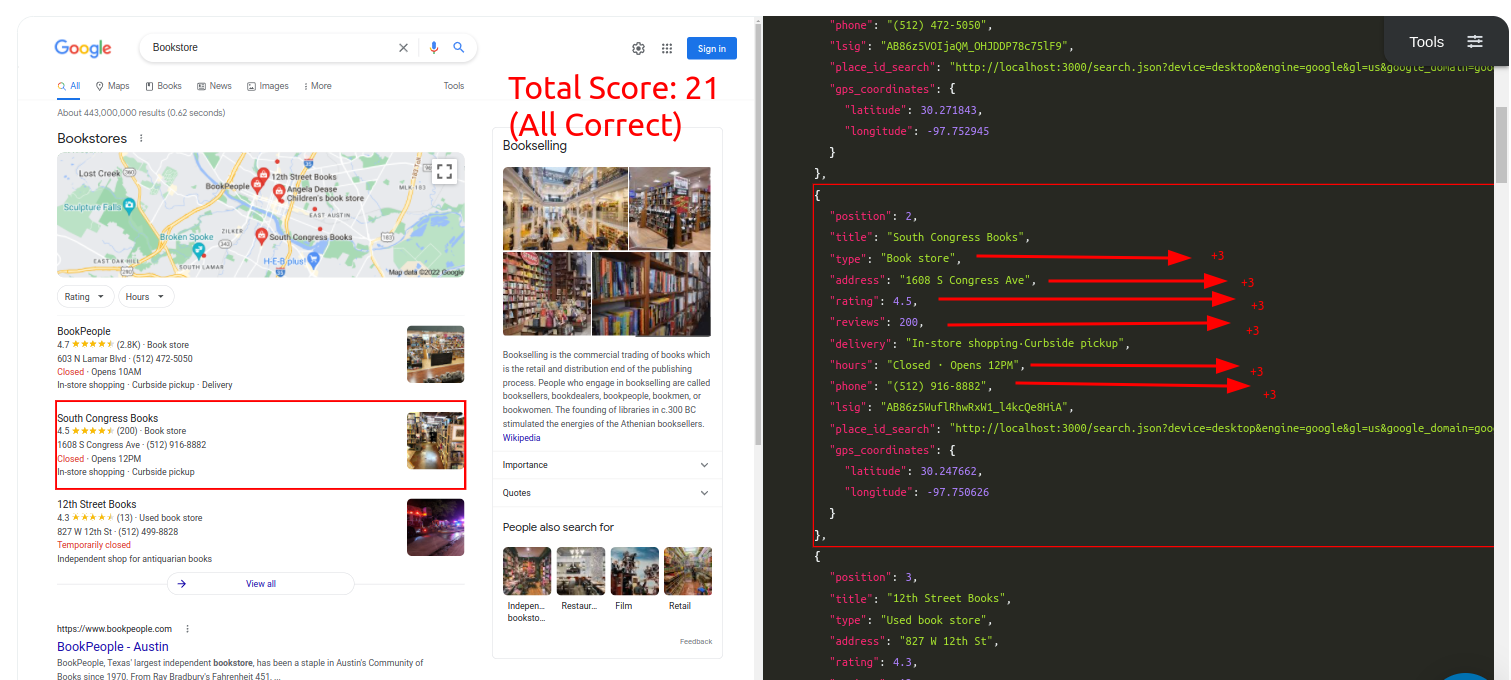The image size is (1511, 680).
Task: Click the magnifier search icon
Action: click(459, 47)
